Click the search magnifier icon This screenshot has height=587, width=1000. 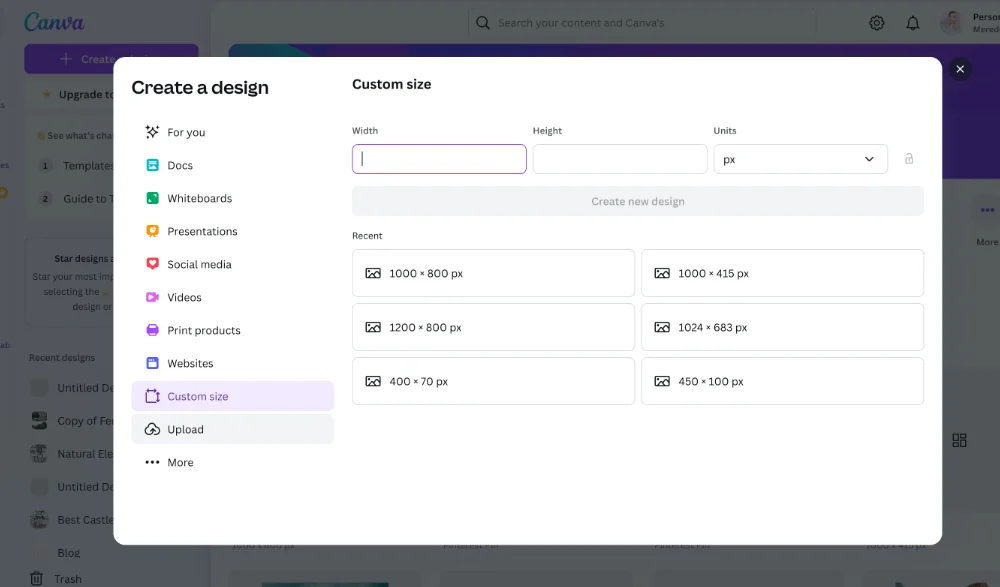[483, 23]
